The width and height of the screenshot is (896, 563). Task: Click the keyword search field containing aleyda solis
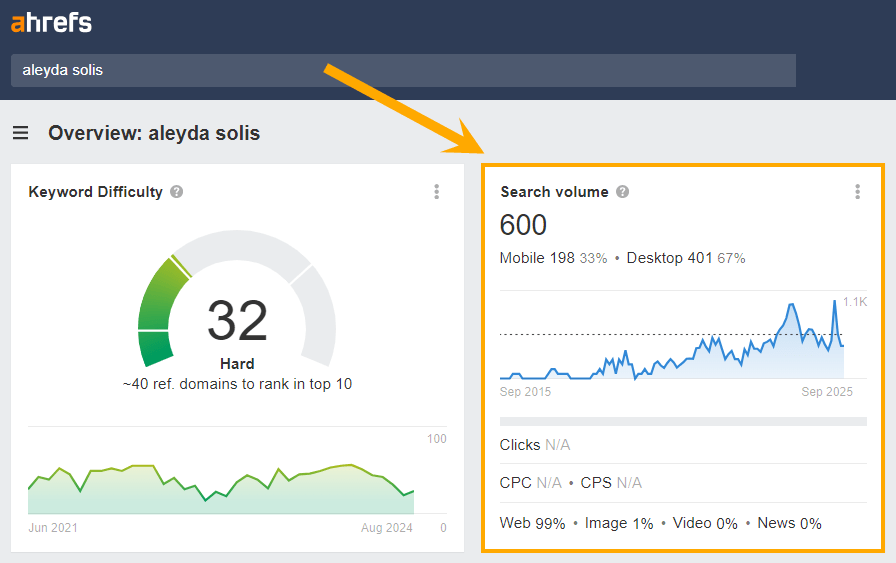coord(403,70)
